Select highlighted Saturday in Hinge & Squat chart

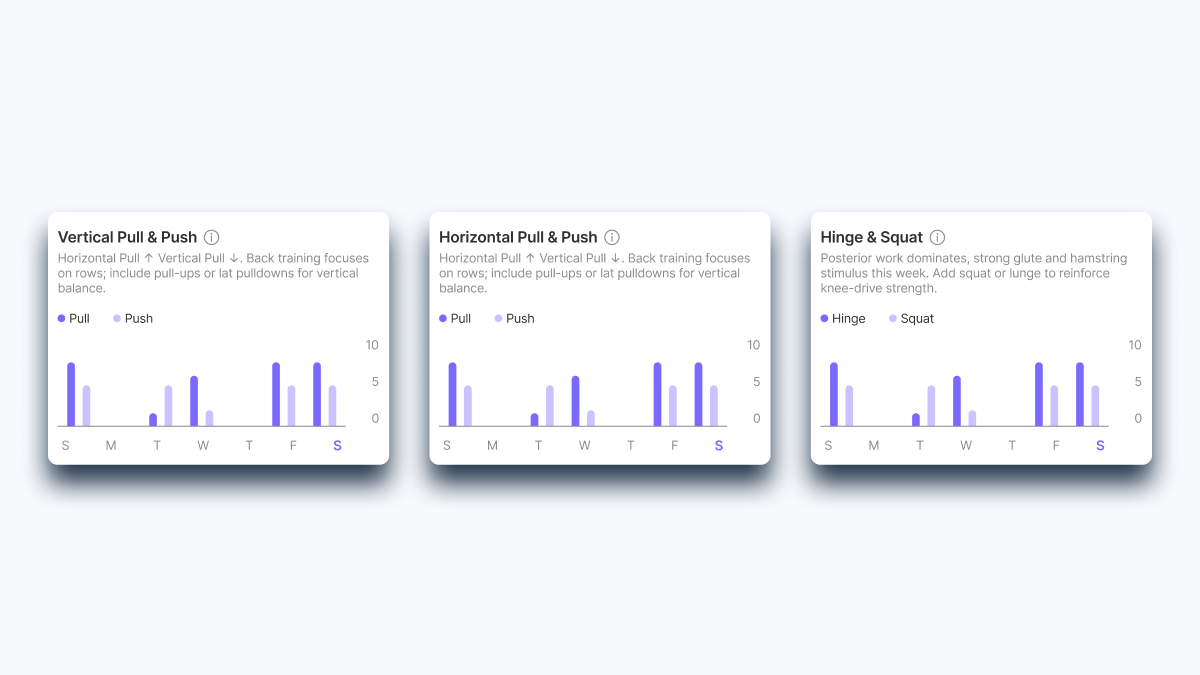click(x=1100, y=446)
